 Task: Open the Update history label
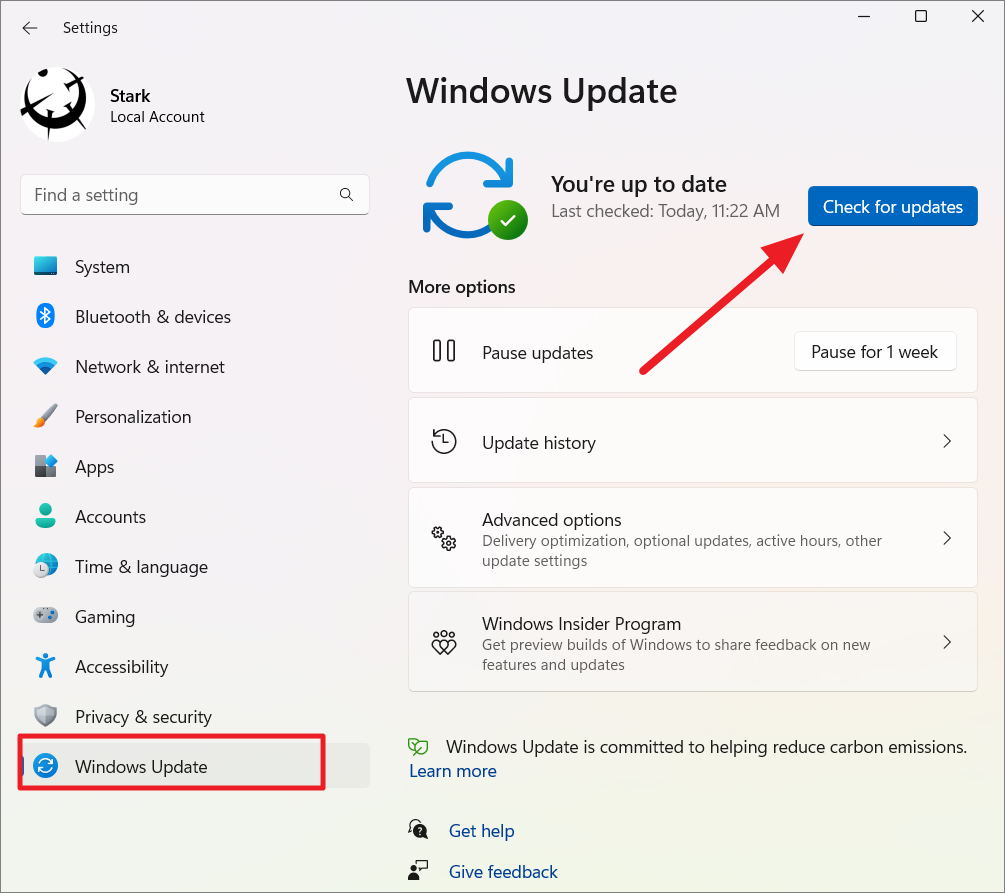538,443
